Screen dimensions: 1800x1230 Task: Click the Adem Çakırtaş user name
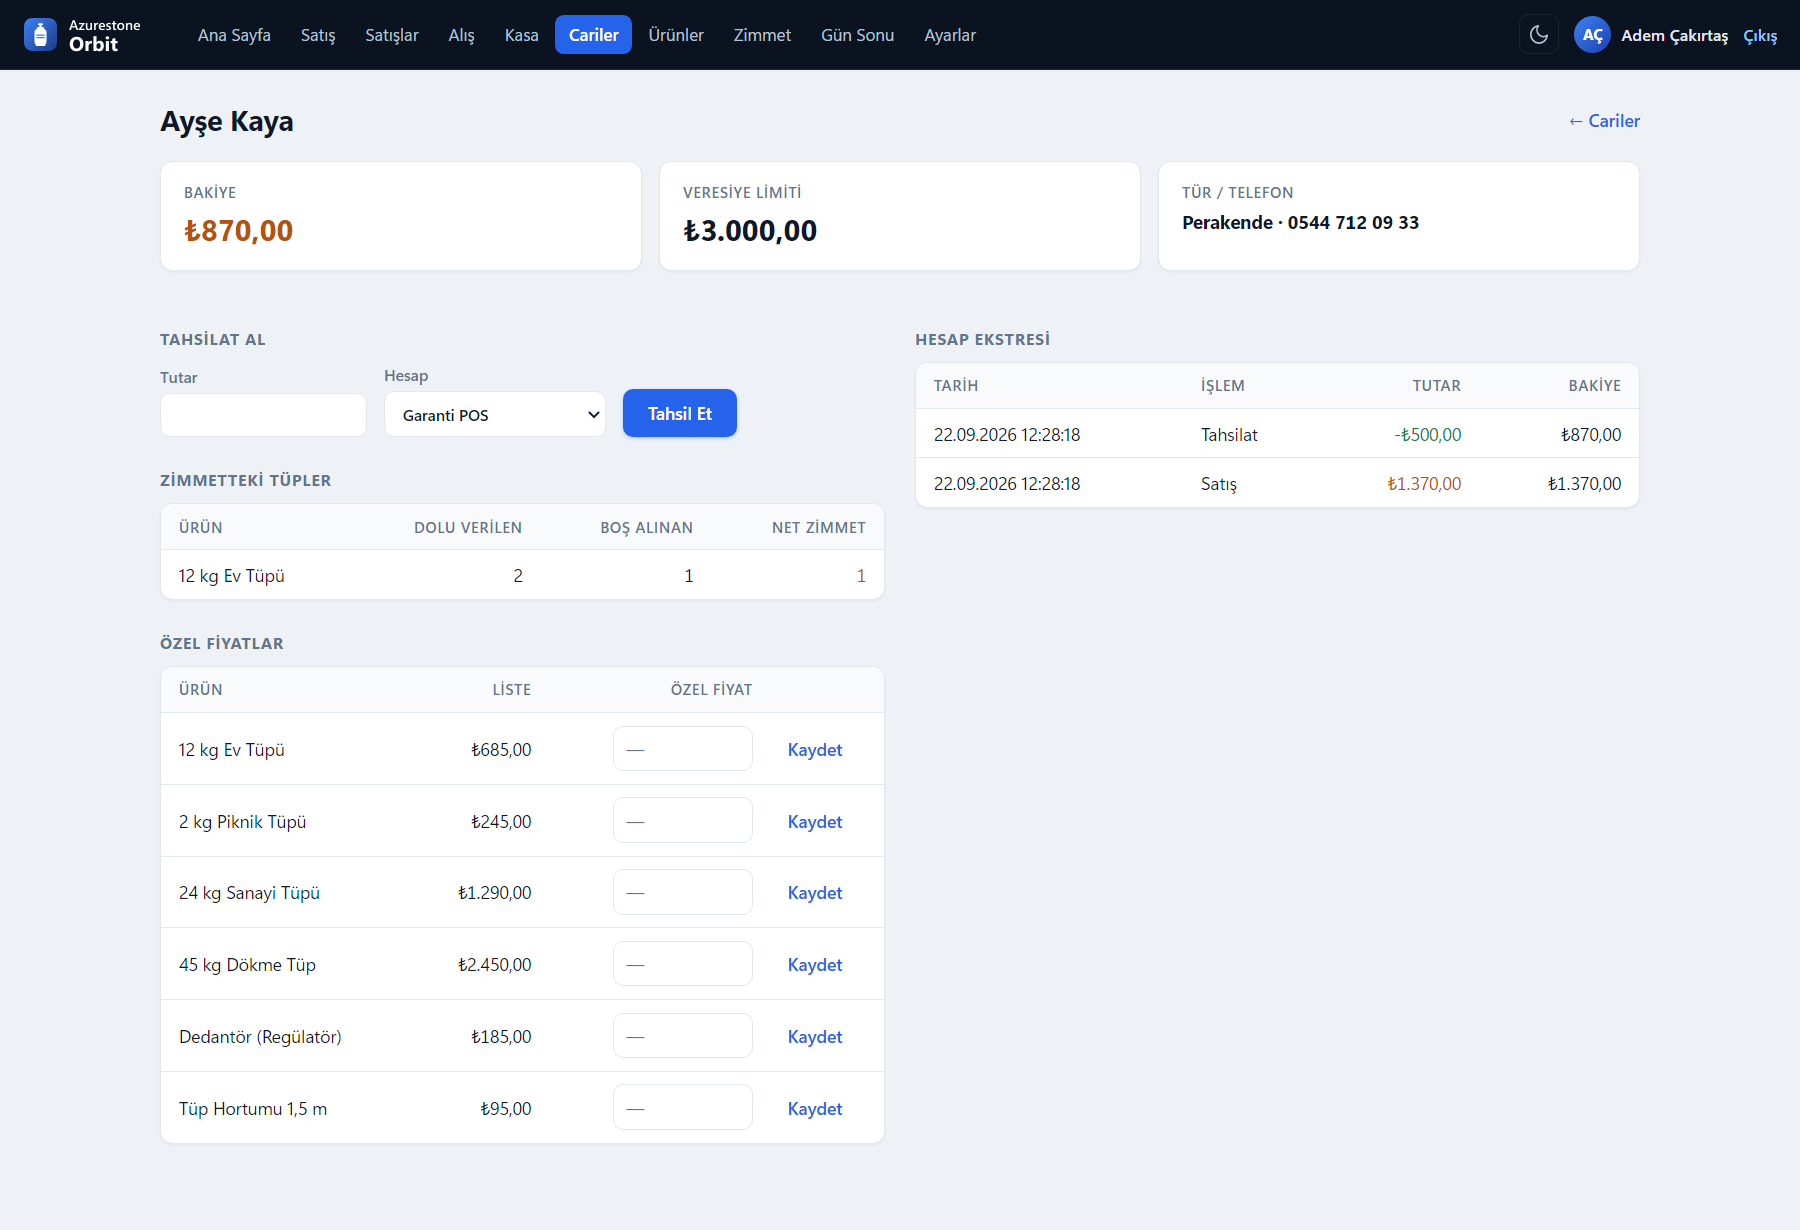(1674, 36)
